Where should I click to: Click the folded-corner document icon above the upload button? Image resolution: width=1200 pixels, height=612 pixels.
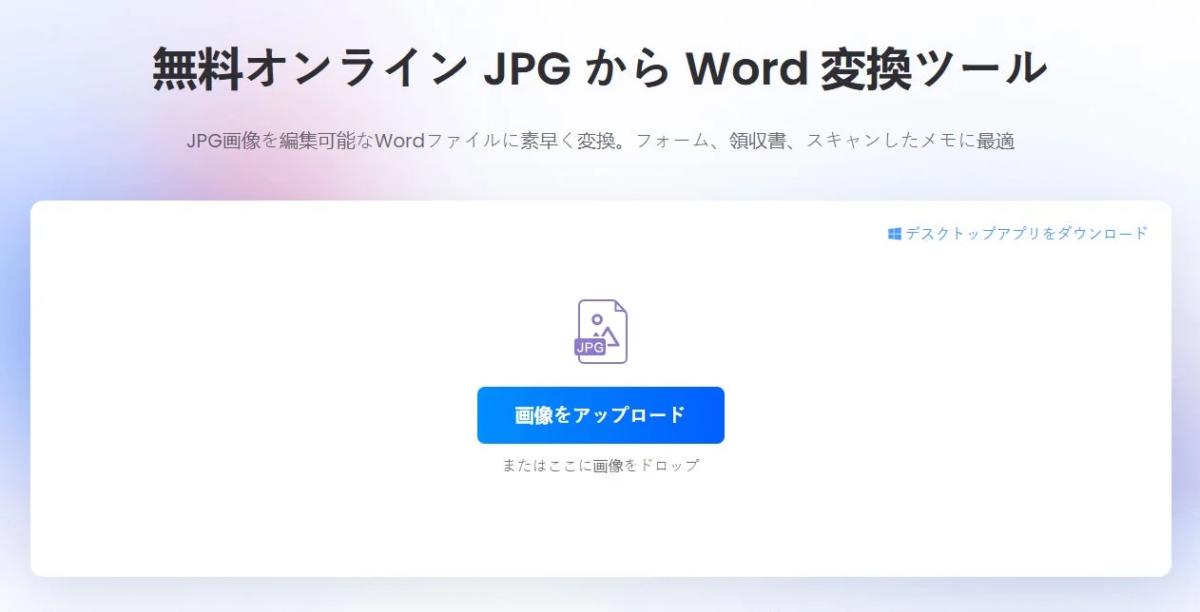coord(602,331)
